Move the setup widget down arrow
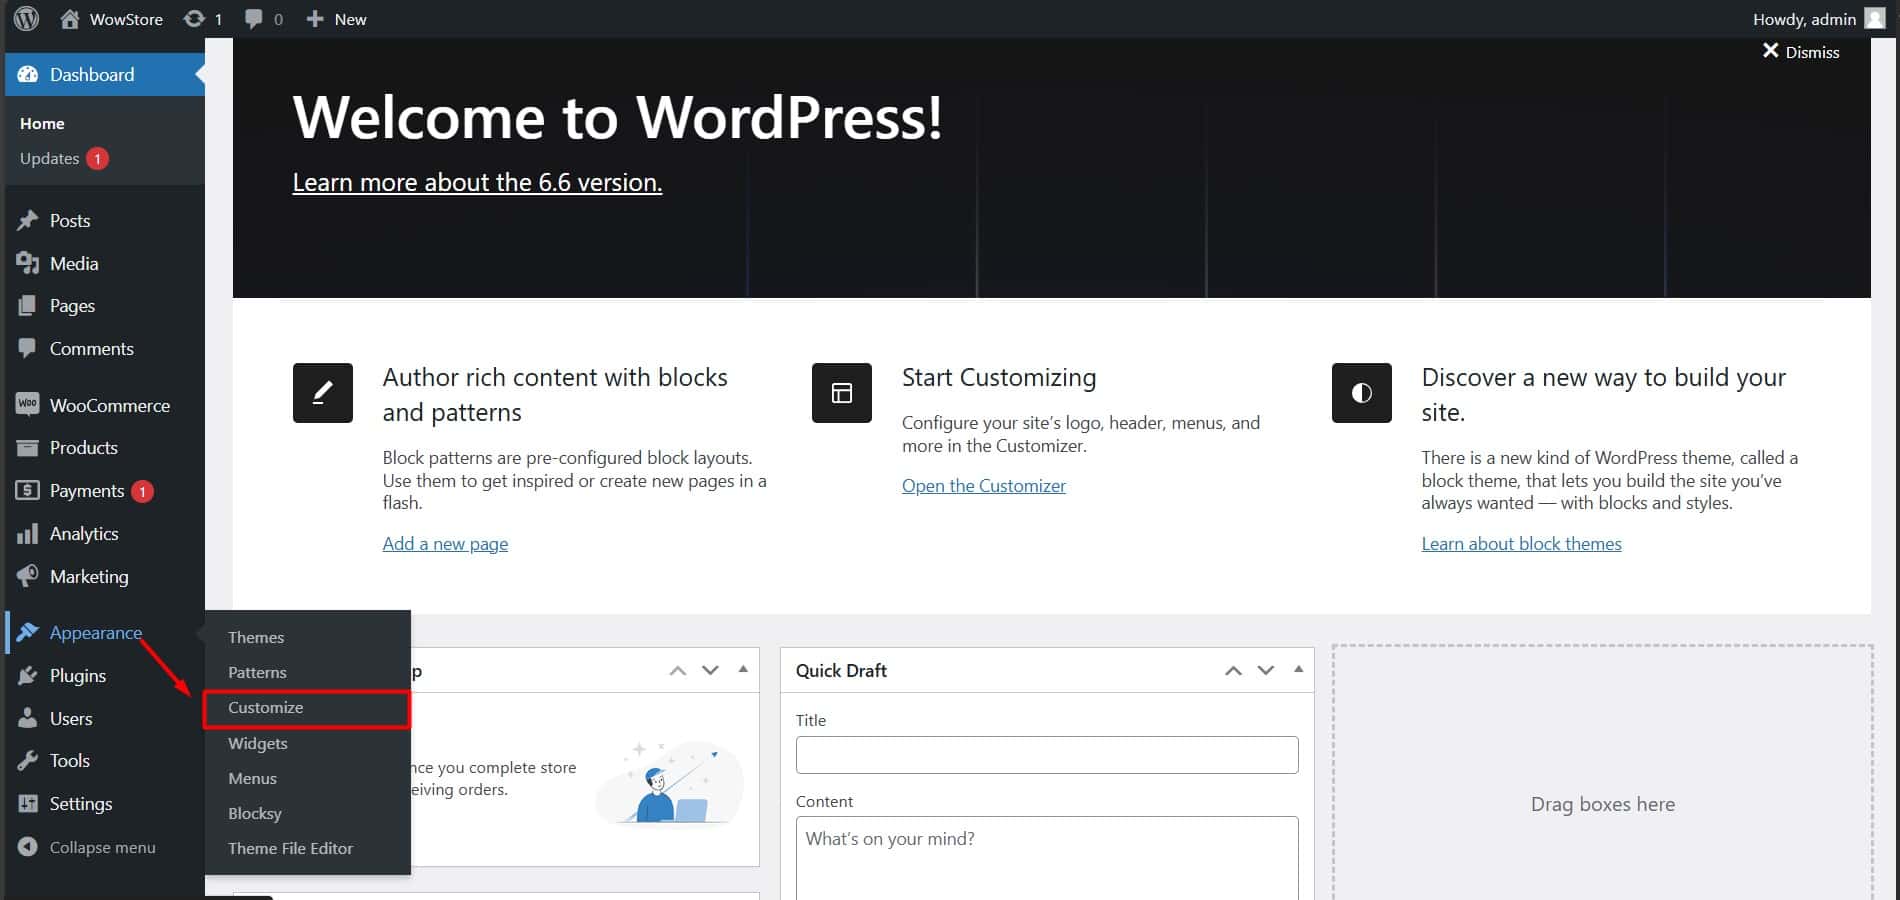1900x900 pixels. [710, 671]
